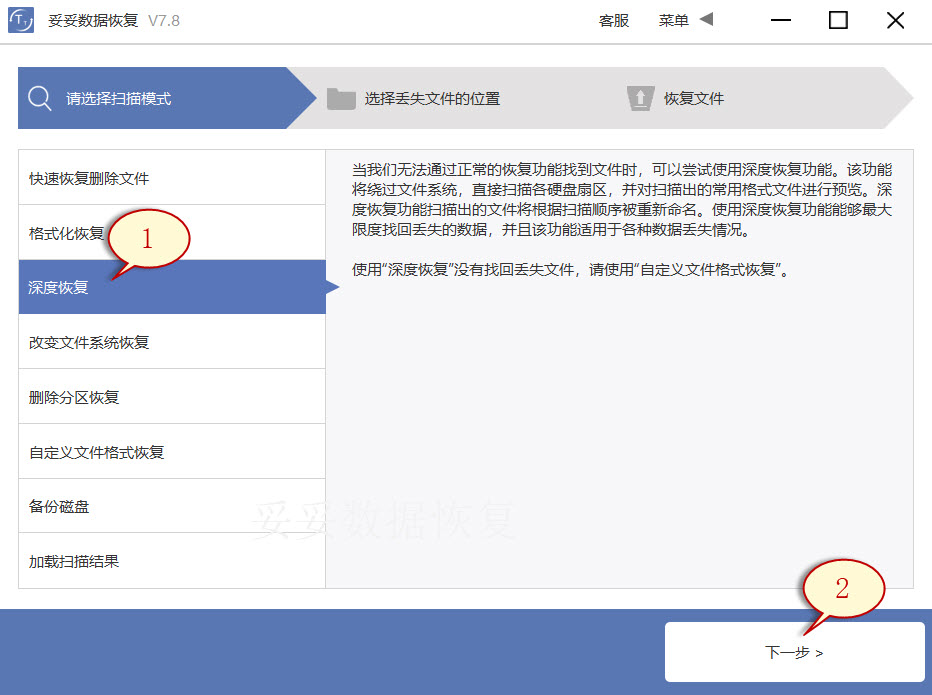The image size is (932, 695).
Task: Click the folder icon for file location step
Action: click(x=341, y=99)
